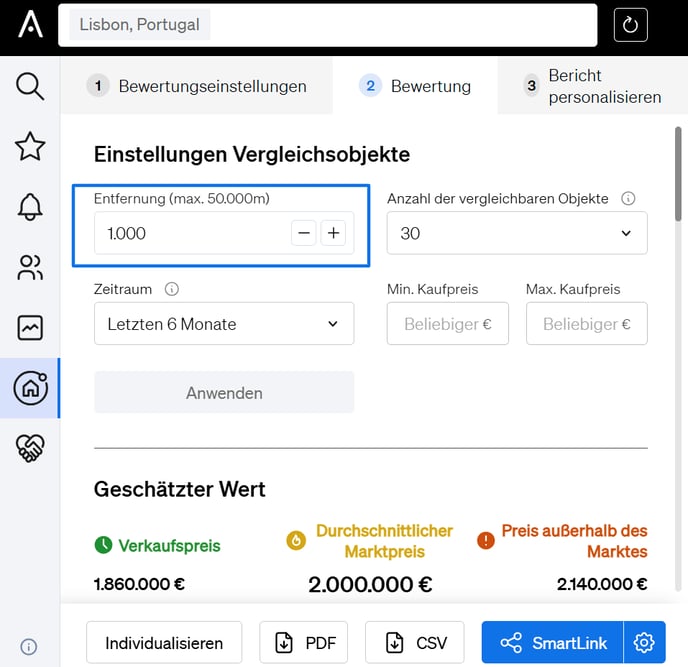Open contacts people icon in sidebar
The image size is (688, 667).
[x=30, y=267]
